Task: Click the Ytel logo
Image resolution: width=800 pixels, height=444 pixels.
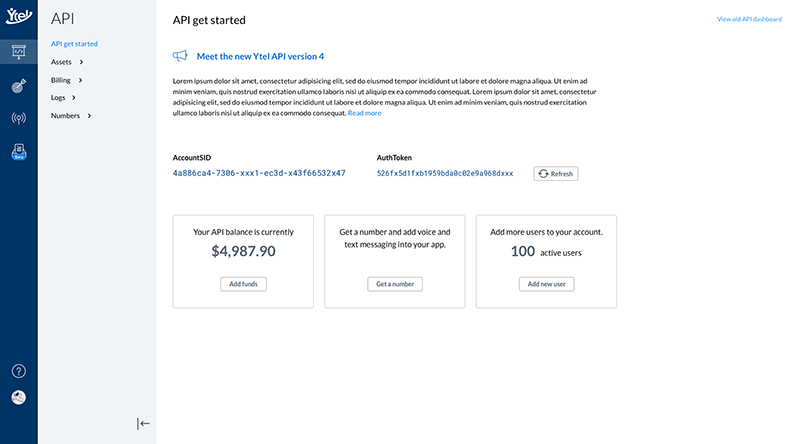Action: coord(18,16)
